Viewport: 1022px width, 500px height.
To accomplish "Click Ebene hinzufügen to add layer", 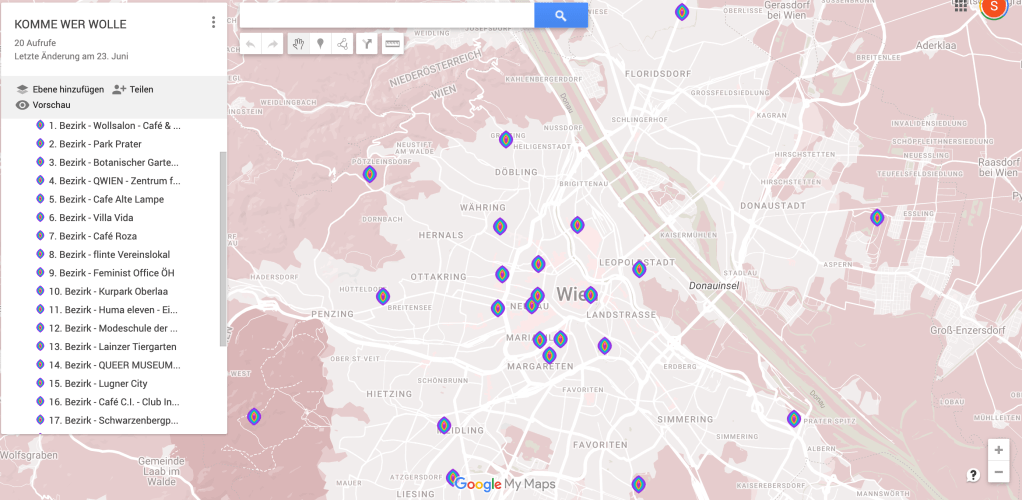I will (60, 89).
